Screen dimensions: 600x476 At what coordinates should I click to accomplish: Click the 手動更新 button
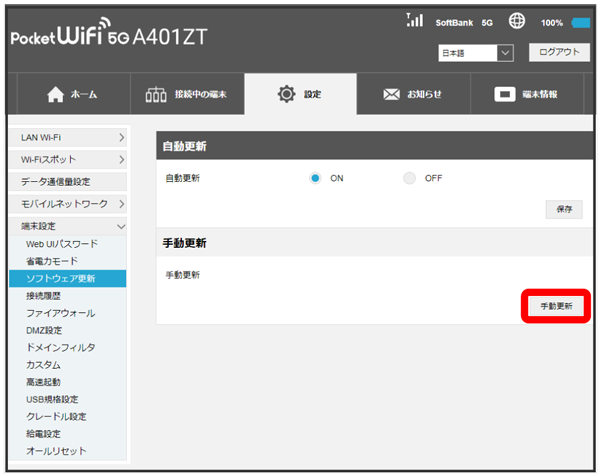coord(556,305)
